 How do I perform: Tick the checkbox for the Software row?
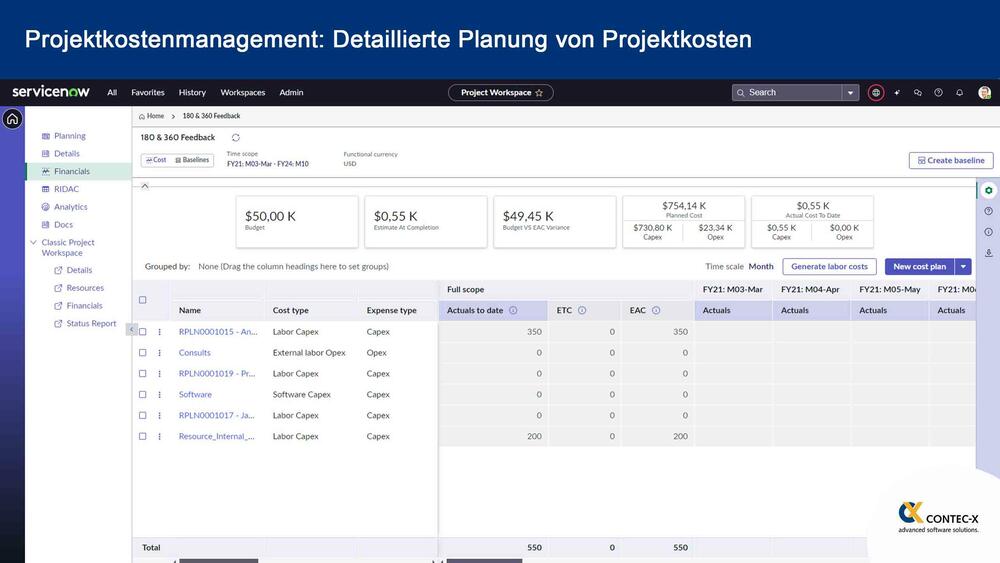click(143, 395)
